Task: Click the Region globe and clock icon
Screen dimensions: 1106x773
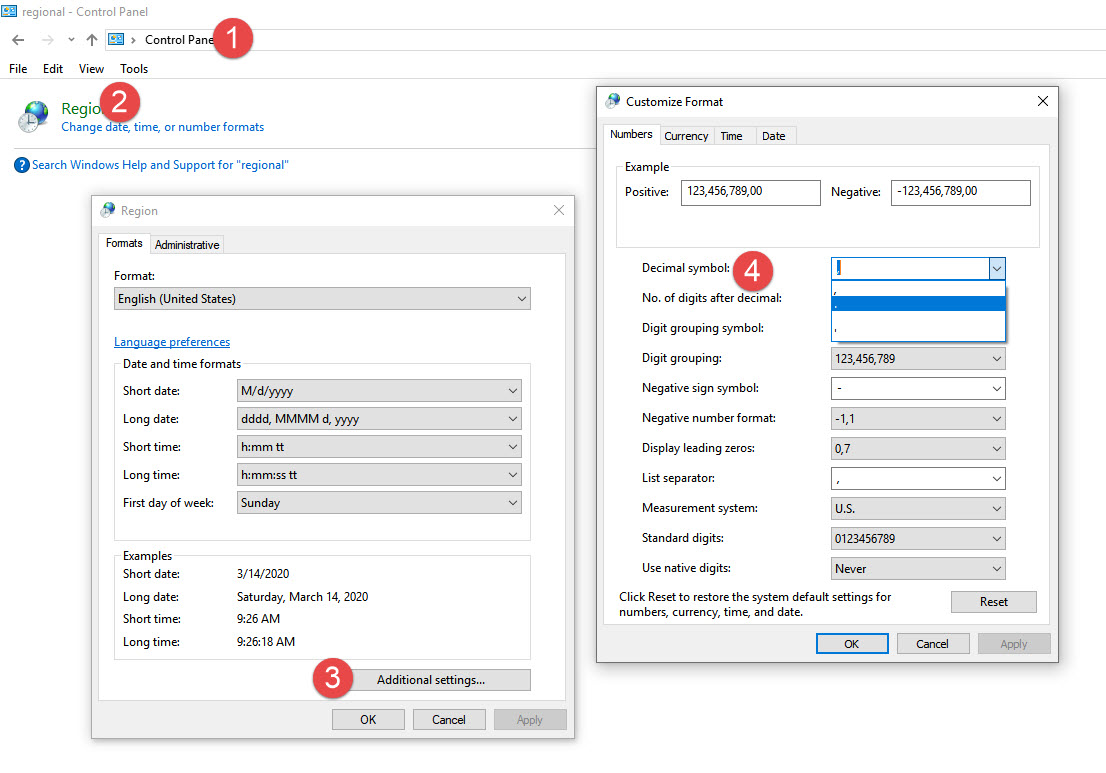Action: [34, 116]
